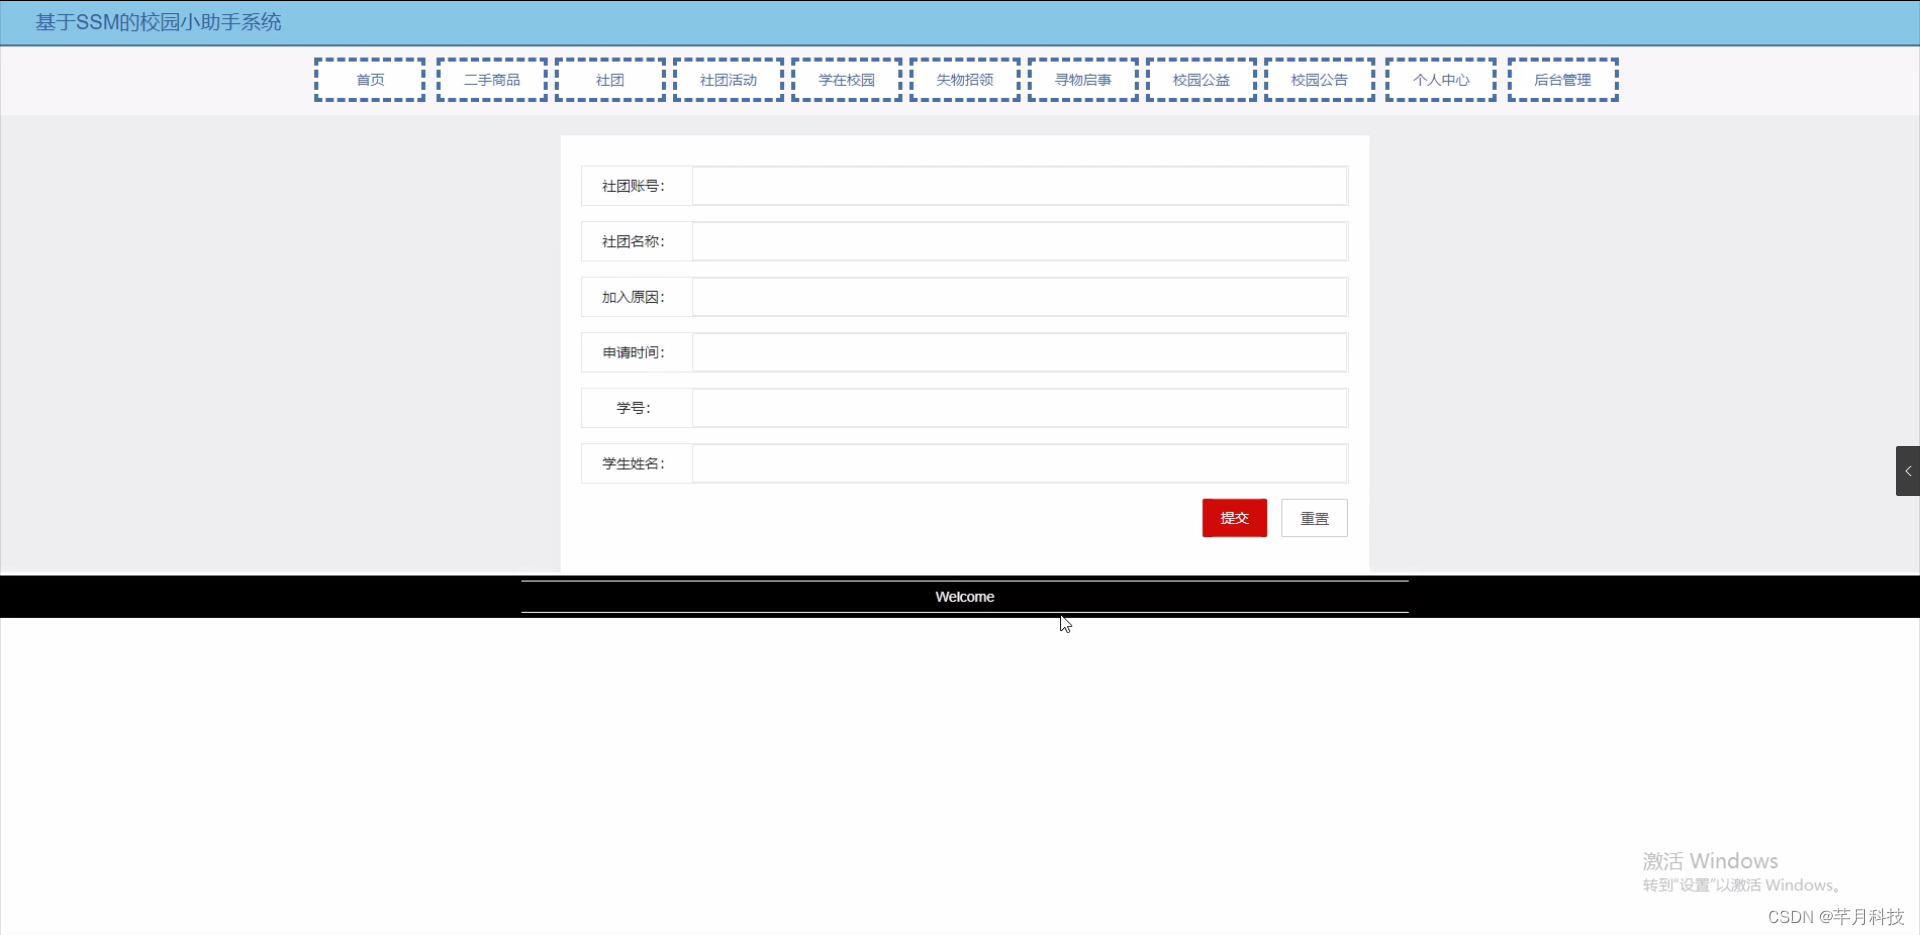Open the 首页 navigation menu item
Viewport: 1920px width, 935px height.
click(x=368, y=79)
